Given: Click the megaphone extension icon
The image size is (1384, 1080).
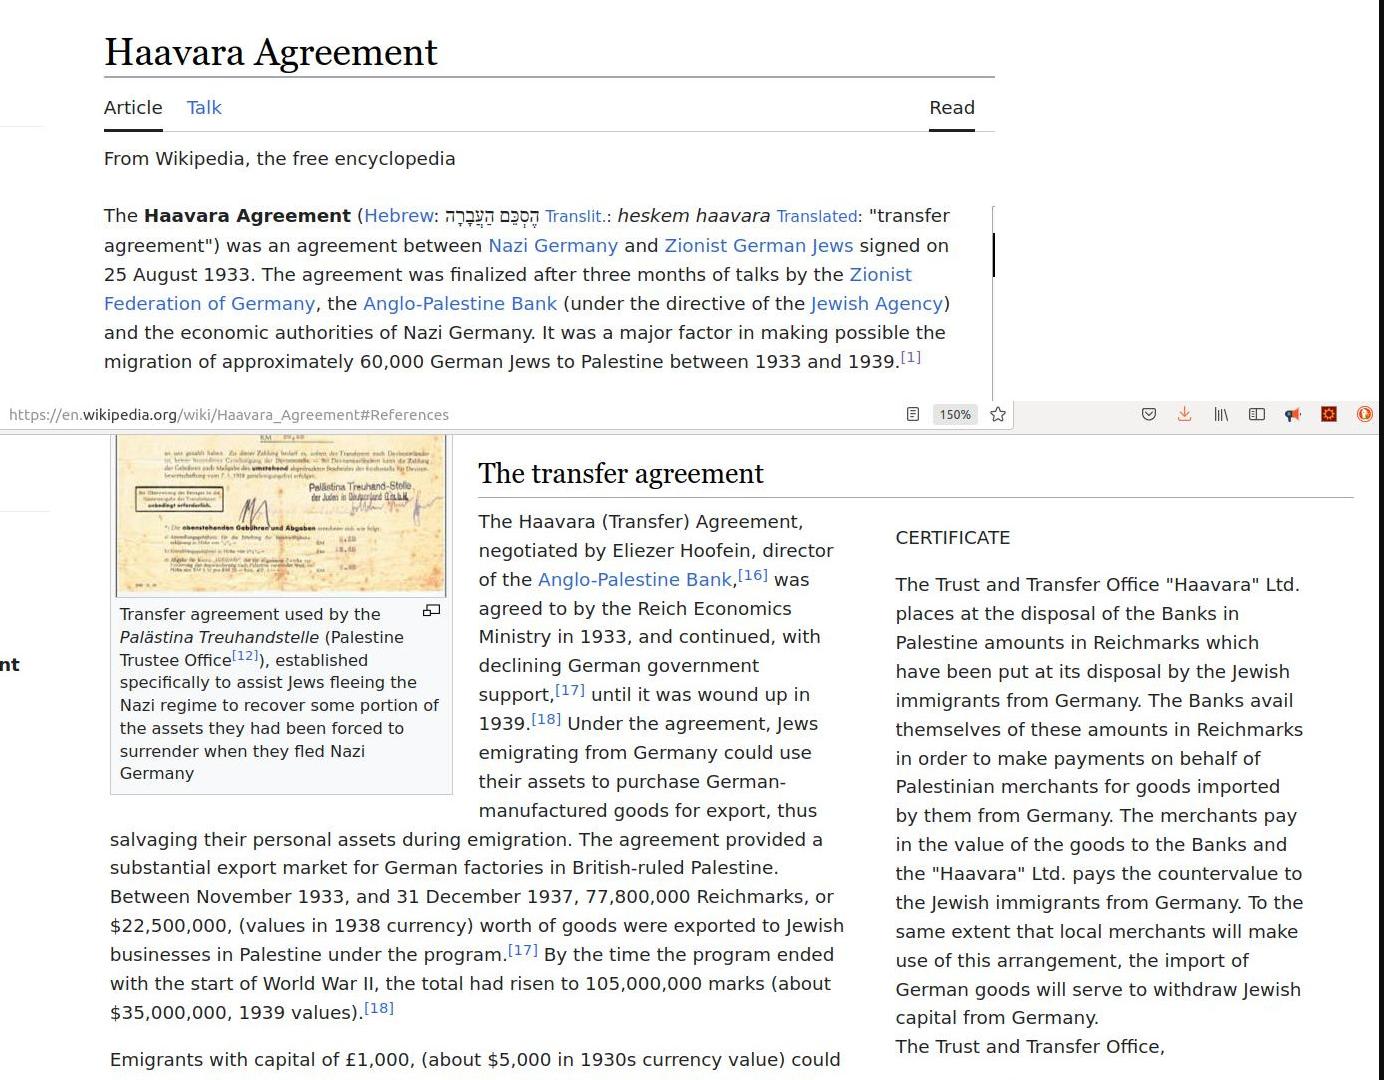Looking at the screenshot, I should (x=1293, y=414).
